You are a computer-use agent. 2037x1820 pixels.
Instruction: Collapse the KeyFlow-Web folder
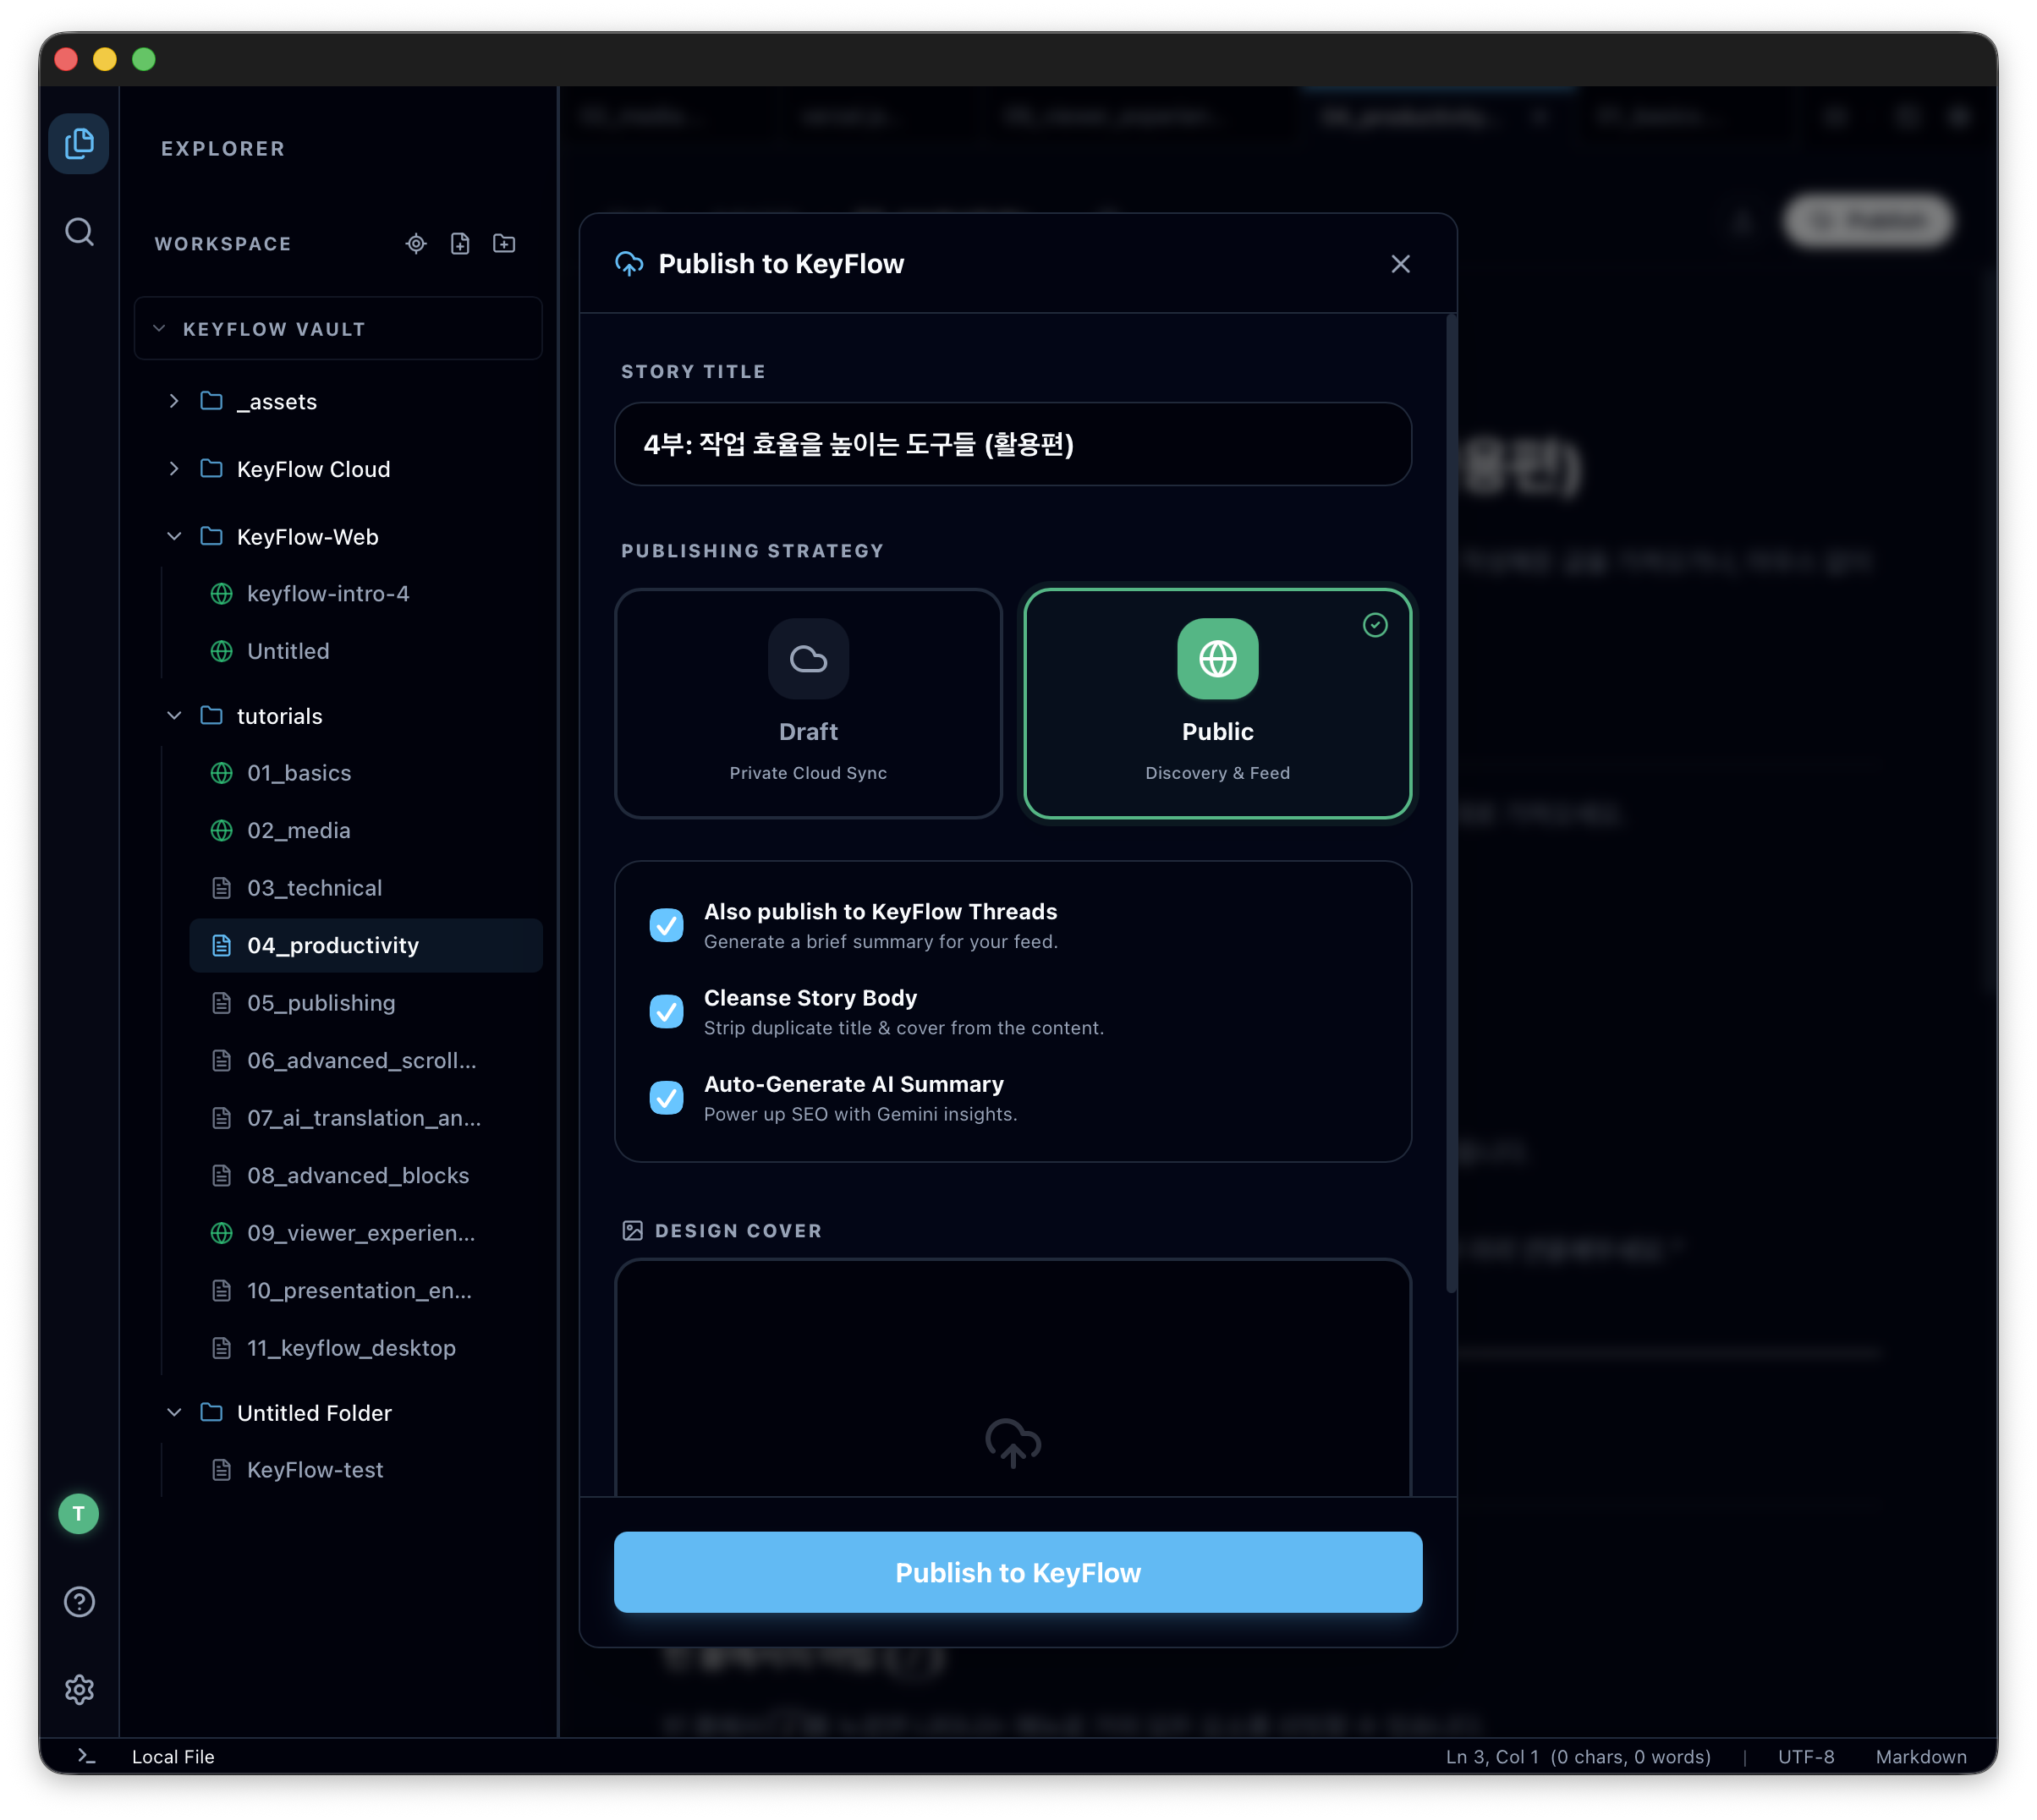[174, 537]
